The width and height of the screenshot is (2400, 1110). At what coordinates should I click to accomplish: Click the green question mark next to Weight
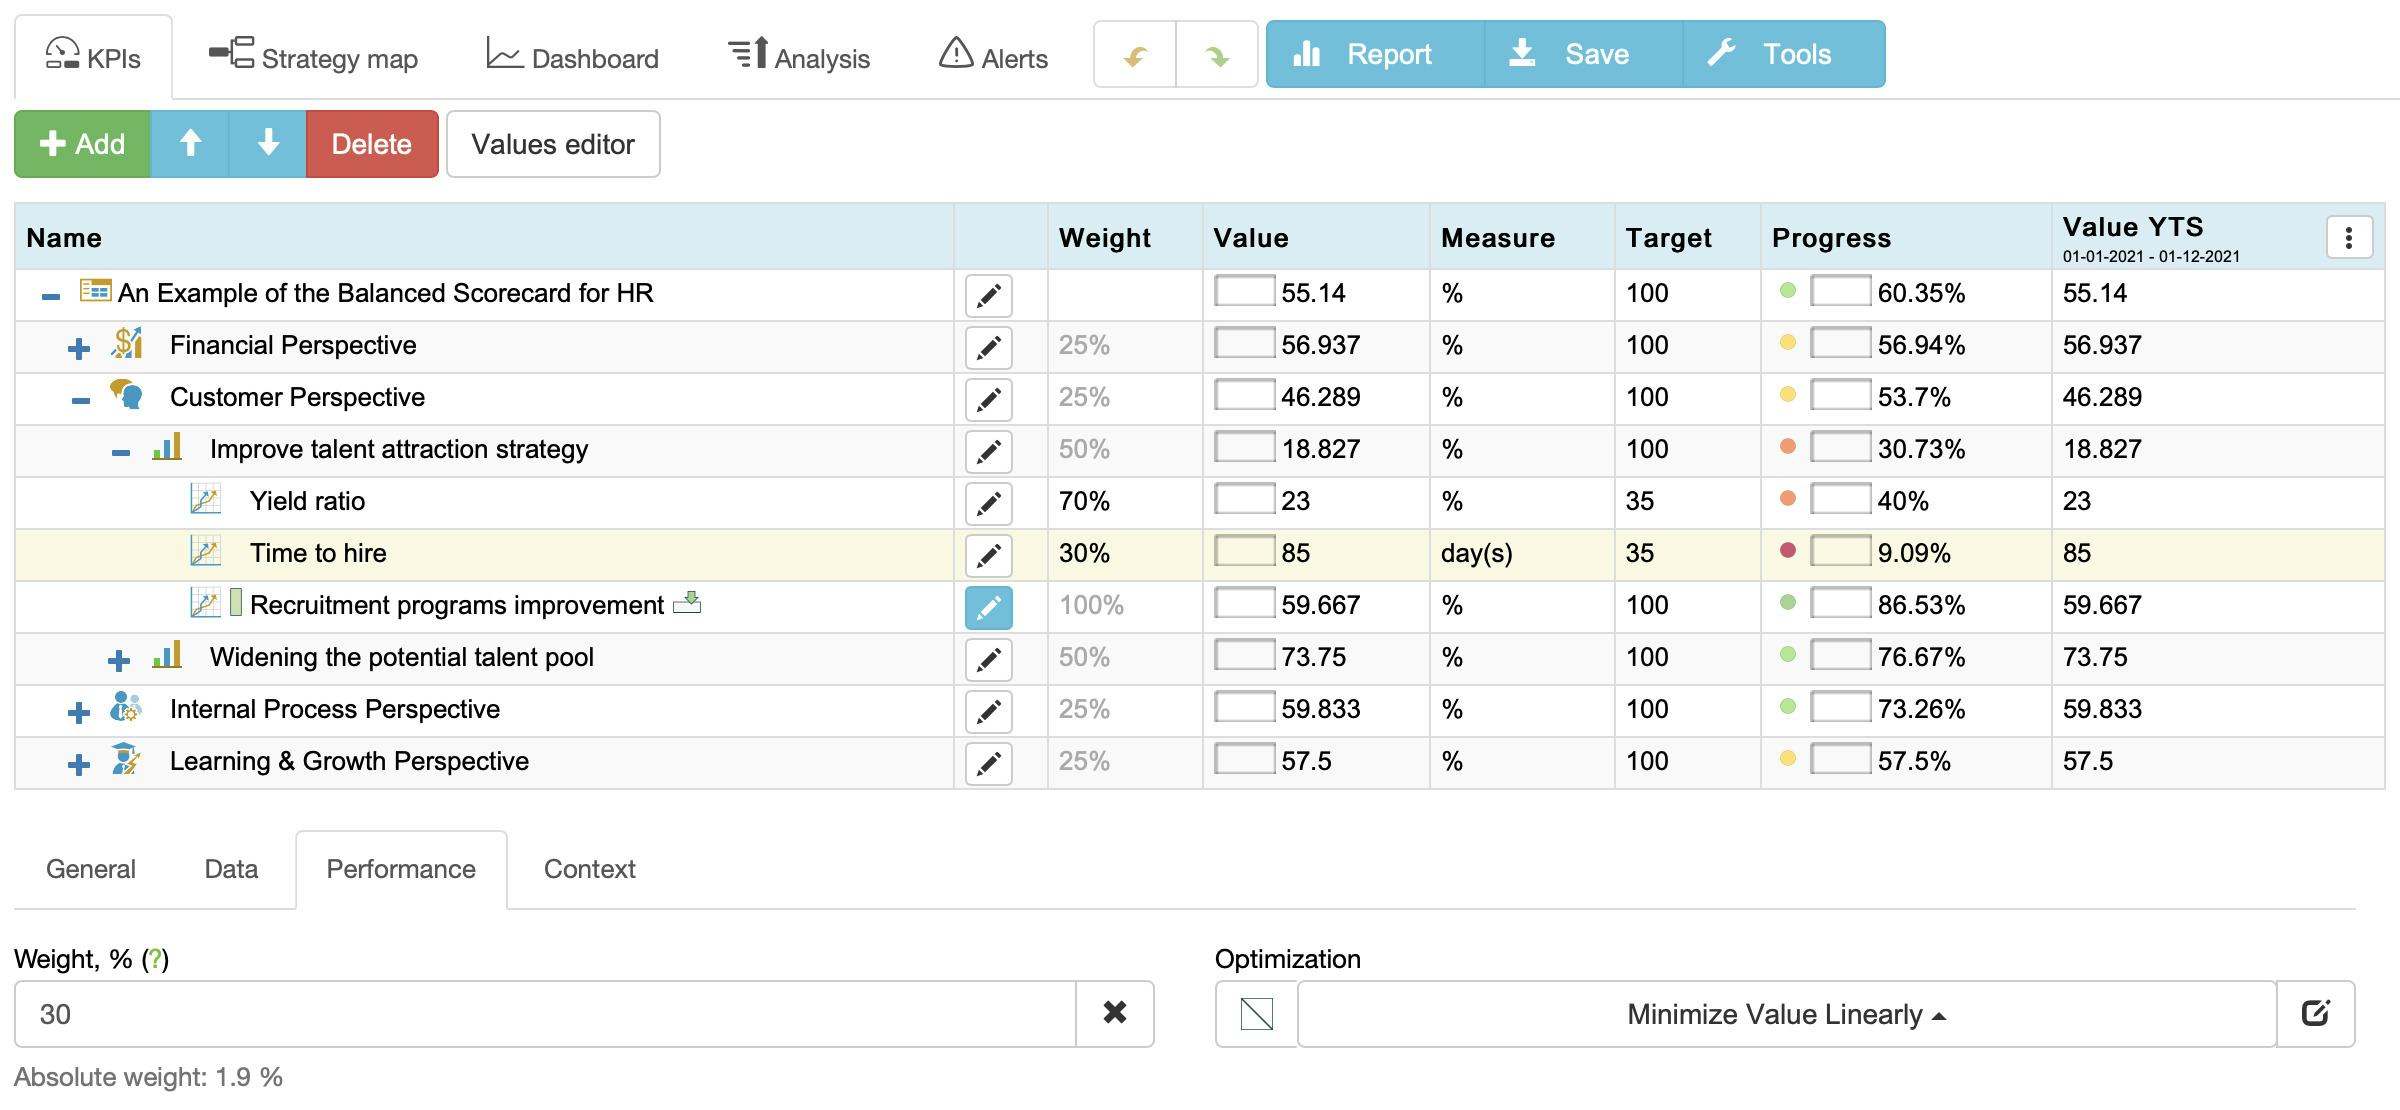click(156, 959)
